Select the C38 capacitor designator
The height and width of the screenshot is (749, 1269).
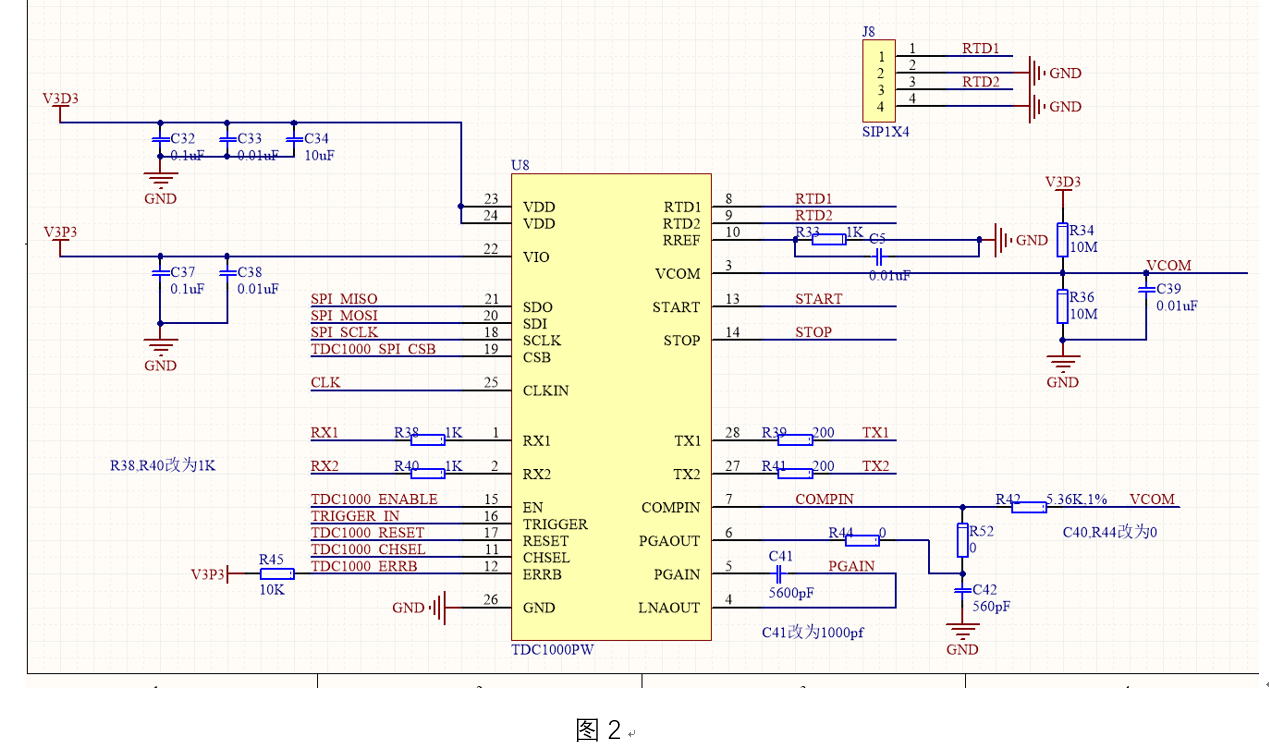[250, 272]
